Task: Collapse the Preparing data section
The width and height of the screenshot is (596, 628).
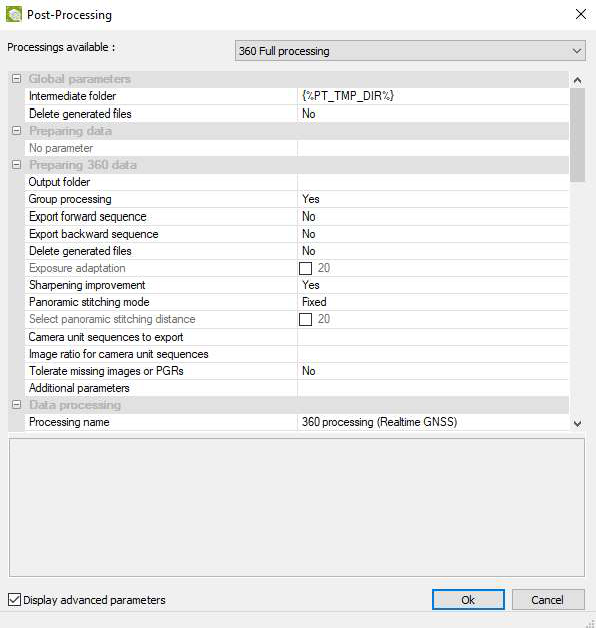Action: 16,131
